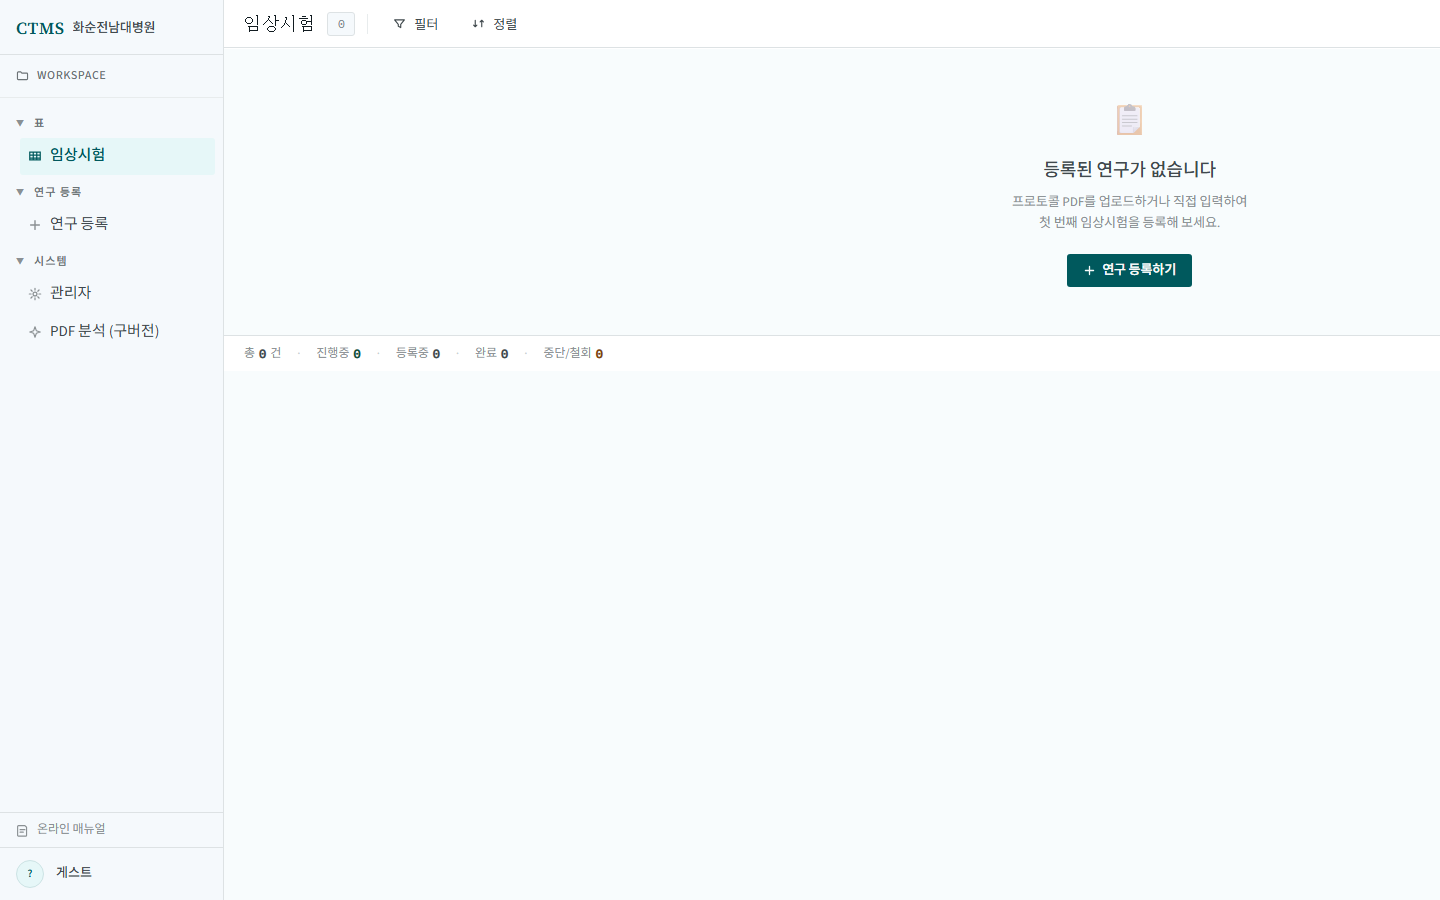Open the WORKSPACE folder icon
The height and width of the screenshot is (900, 1440).
[22, 76]
